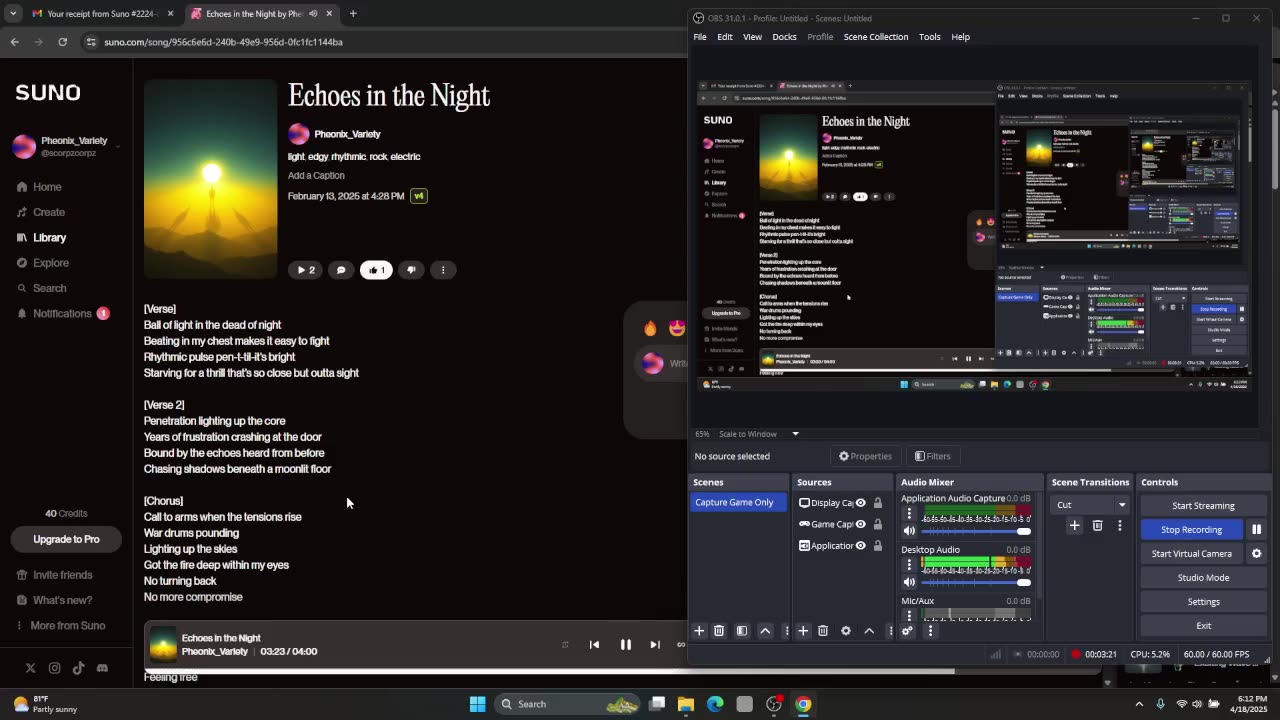The width and height of the screenshot is (1280, 720).
Task: Open Notifications in the Suno sidebar
Action: pos(62,313)
